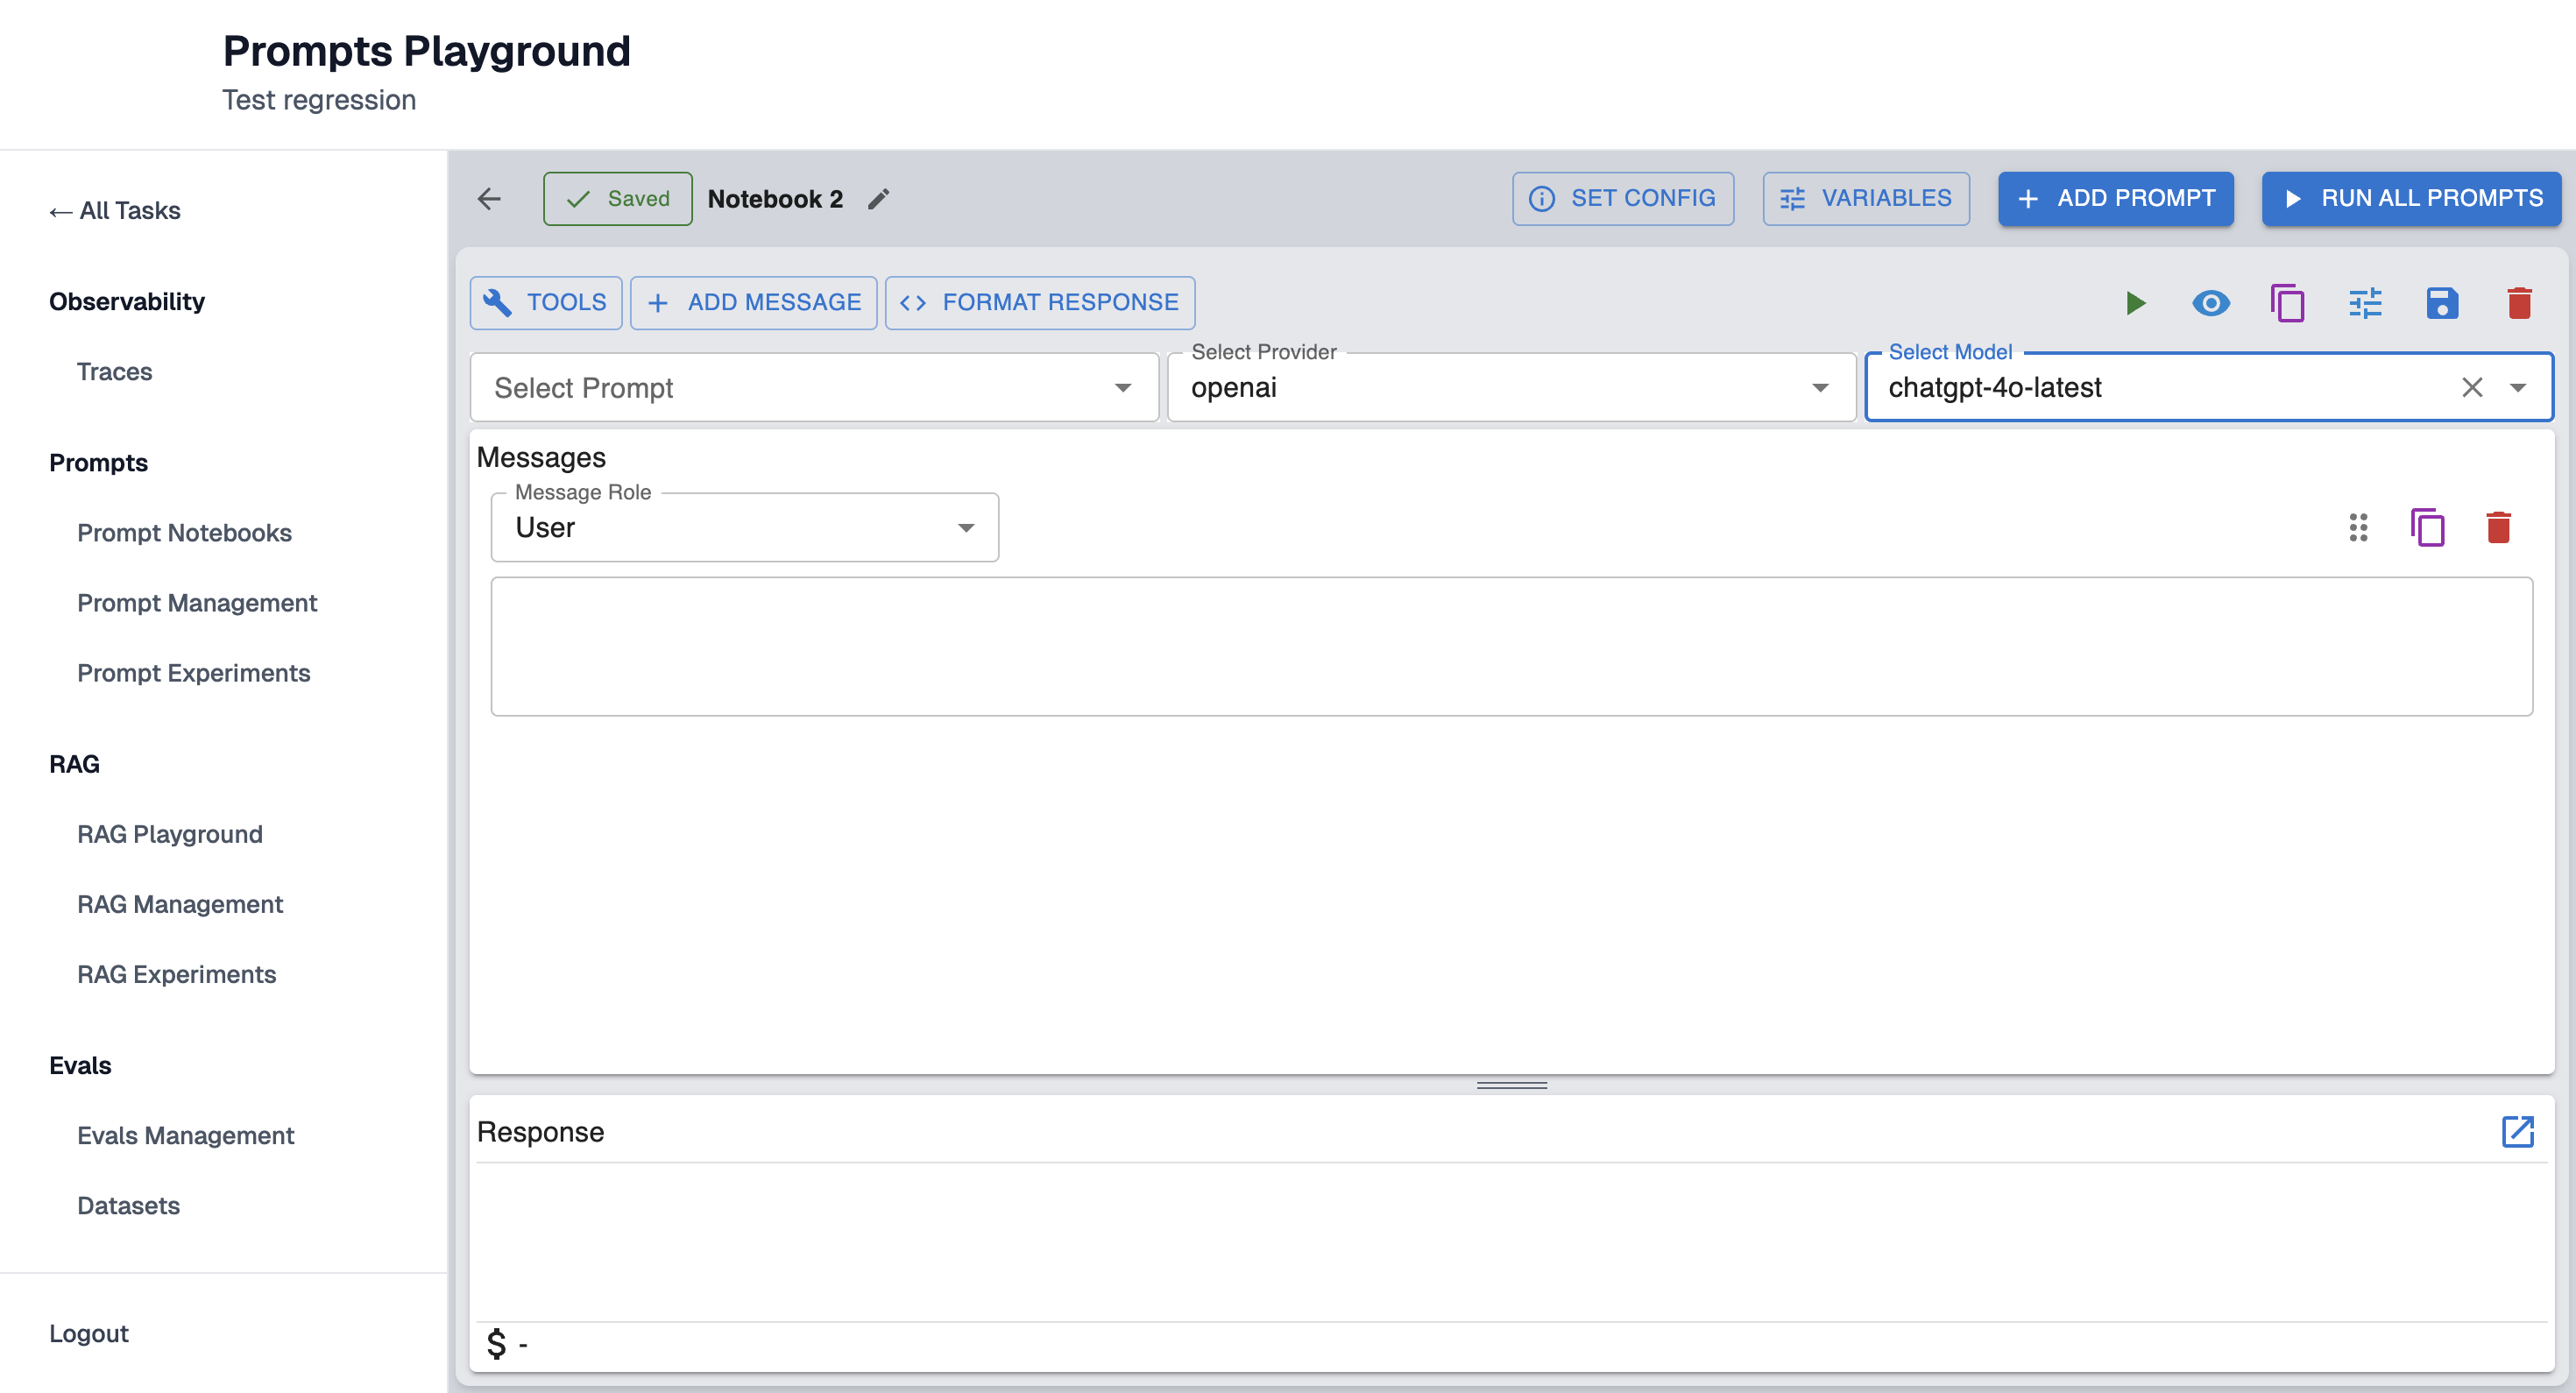Duplicate the prompt using toolbar copy icon
This screenshot has height=1393, width=2576.
pyautogui.click(x=2287, y=303)
